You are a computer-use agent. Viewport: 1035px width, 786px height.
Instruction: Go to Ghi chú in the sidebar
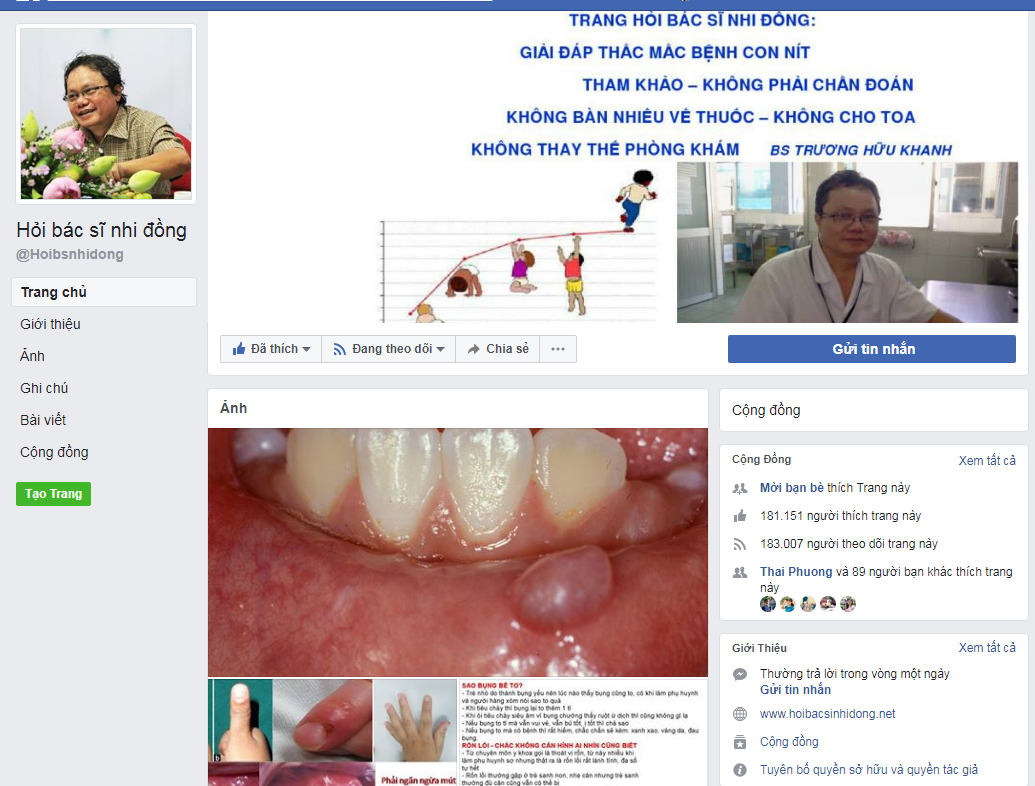[44, 388]
